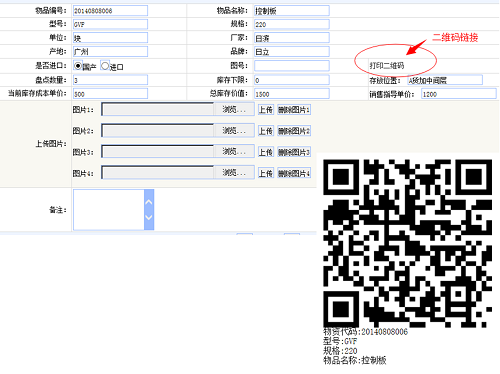
Task: Click the 销售指导单价 field
Action: coord(459,94)
